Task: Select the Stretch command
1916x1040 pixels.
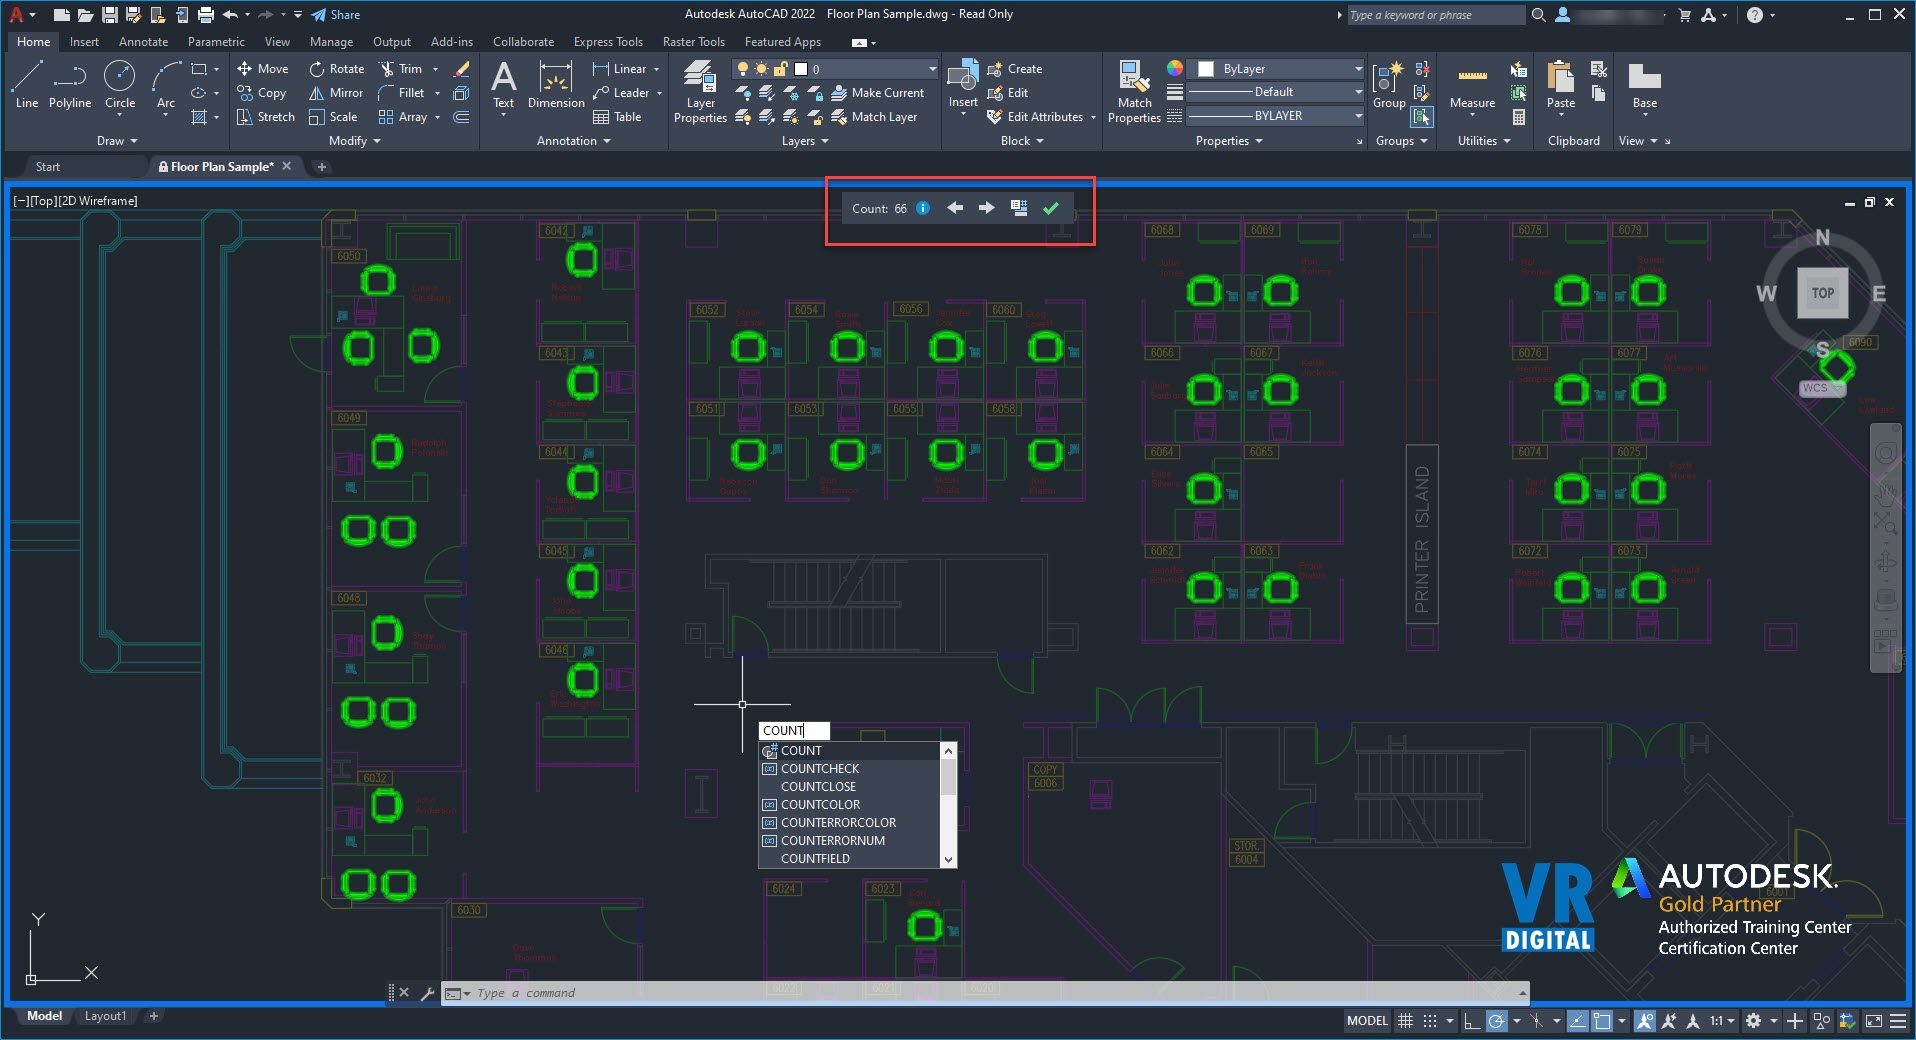Action: tap(266, 117)
